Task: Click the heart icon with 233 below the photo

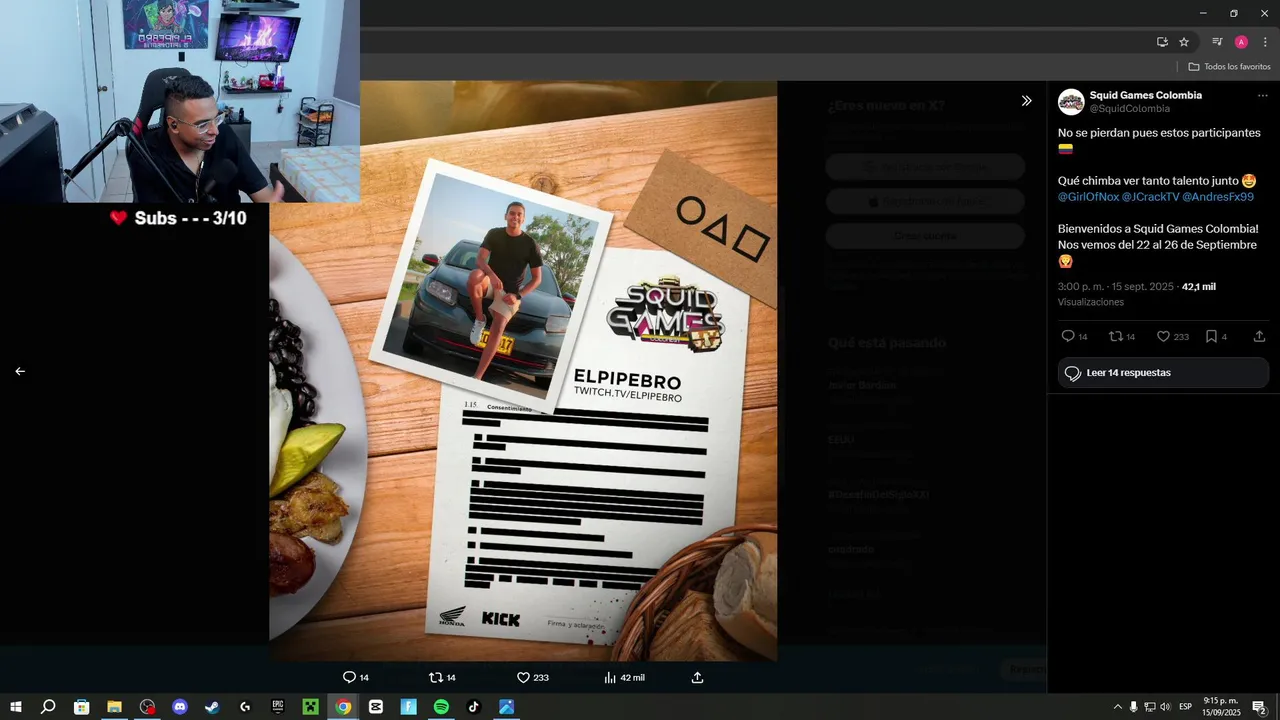Action: tap(523, 677)
